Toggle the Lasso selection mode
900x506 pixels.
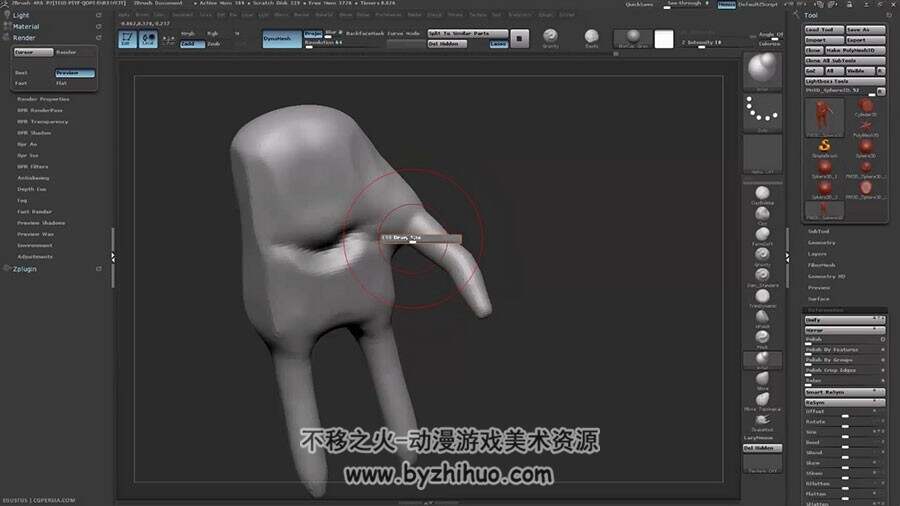(498, 44)
